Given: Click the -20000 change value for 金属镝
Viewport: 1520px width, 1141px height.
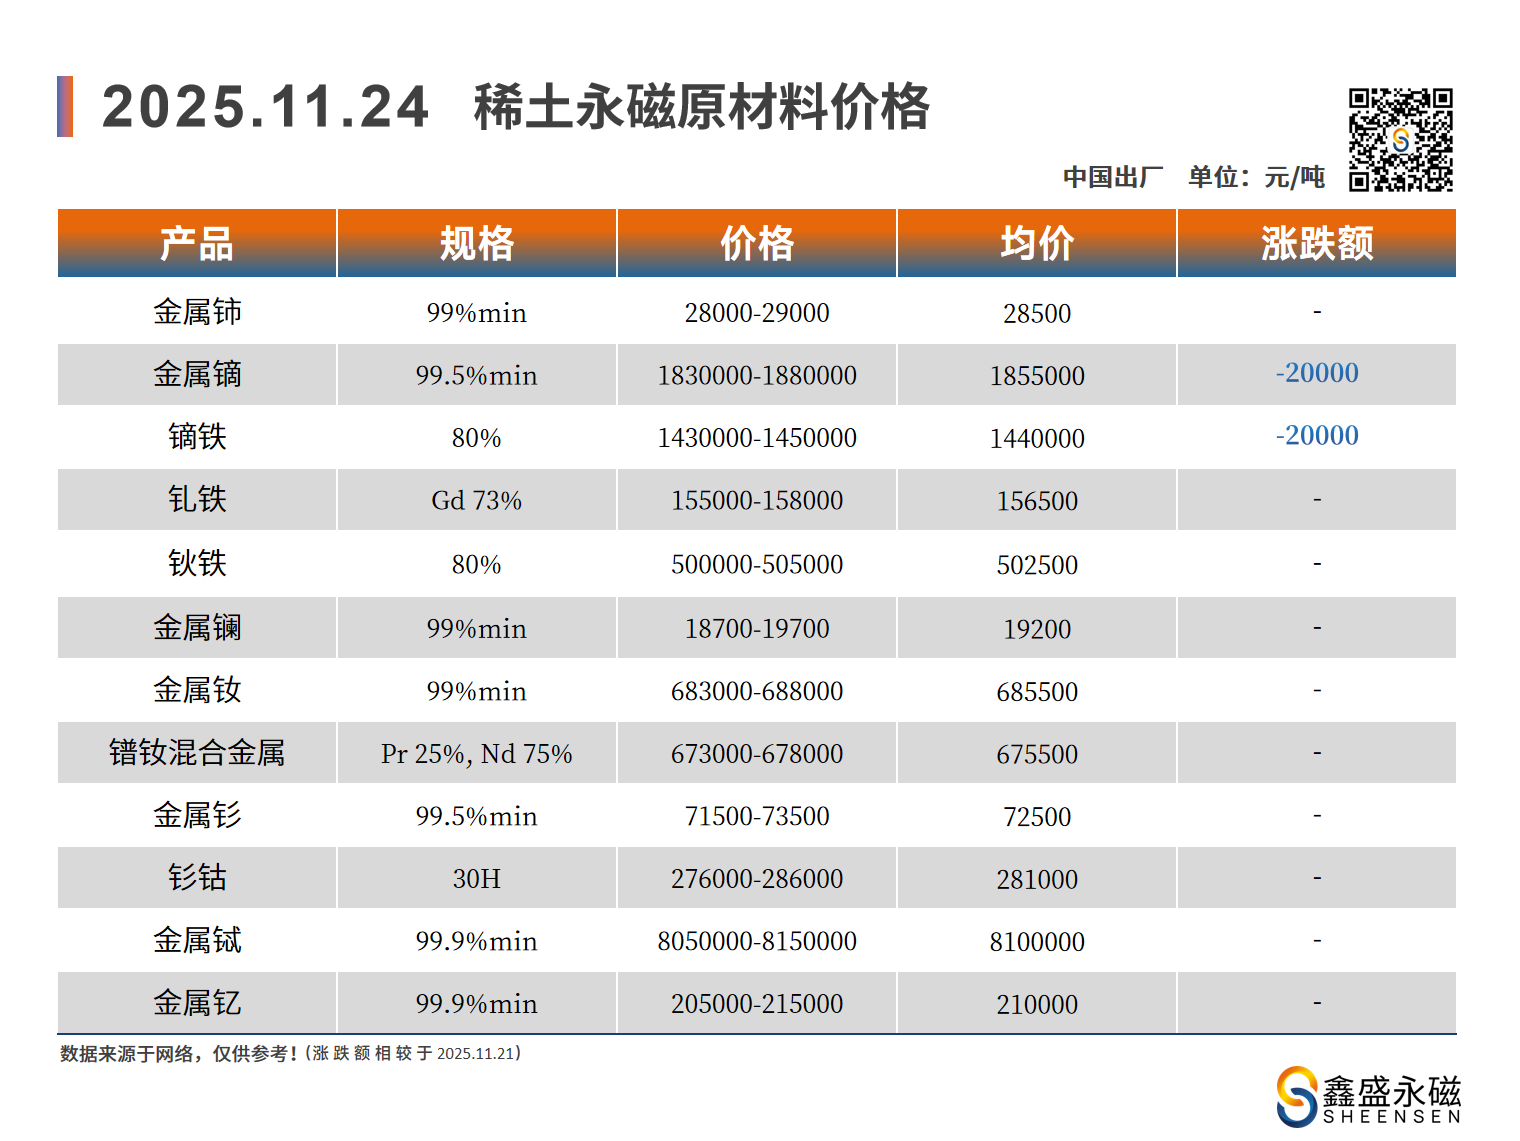Looking at the screenshot, I should coord(1317,373).
